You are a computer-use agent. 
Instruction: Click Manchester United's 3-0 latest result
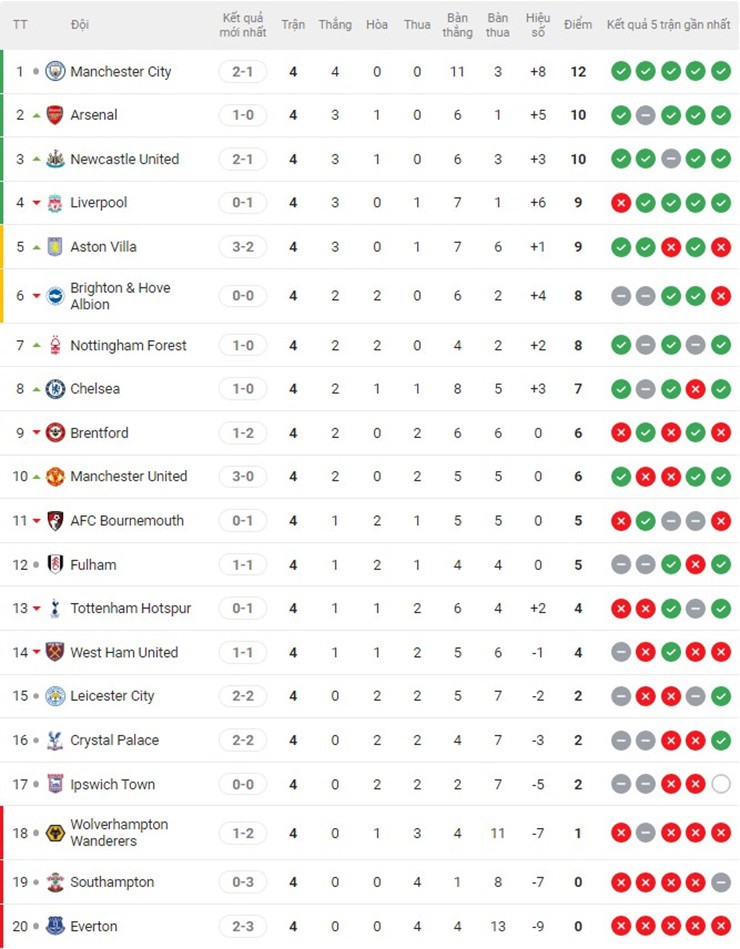click(x=243, y=476)
